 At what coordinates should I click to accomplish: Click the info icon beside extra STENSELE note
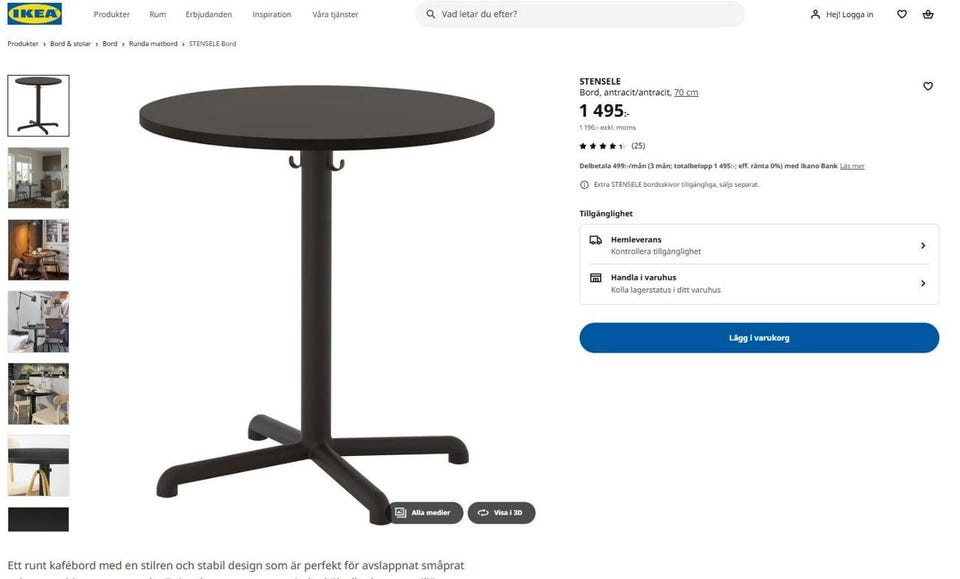[x=584, y=184]
